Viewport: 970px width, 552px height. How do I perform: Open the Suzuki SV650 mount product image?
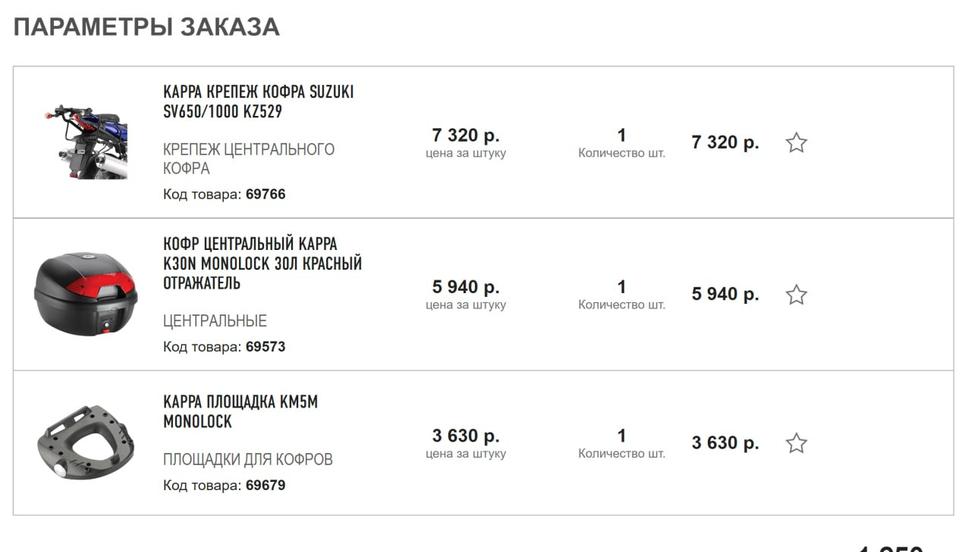coord(86,142)
